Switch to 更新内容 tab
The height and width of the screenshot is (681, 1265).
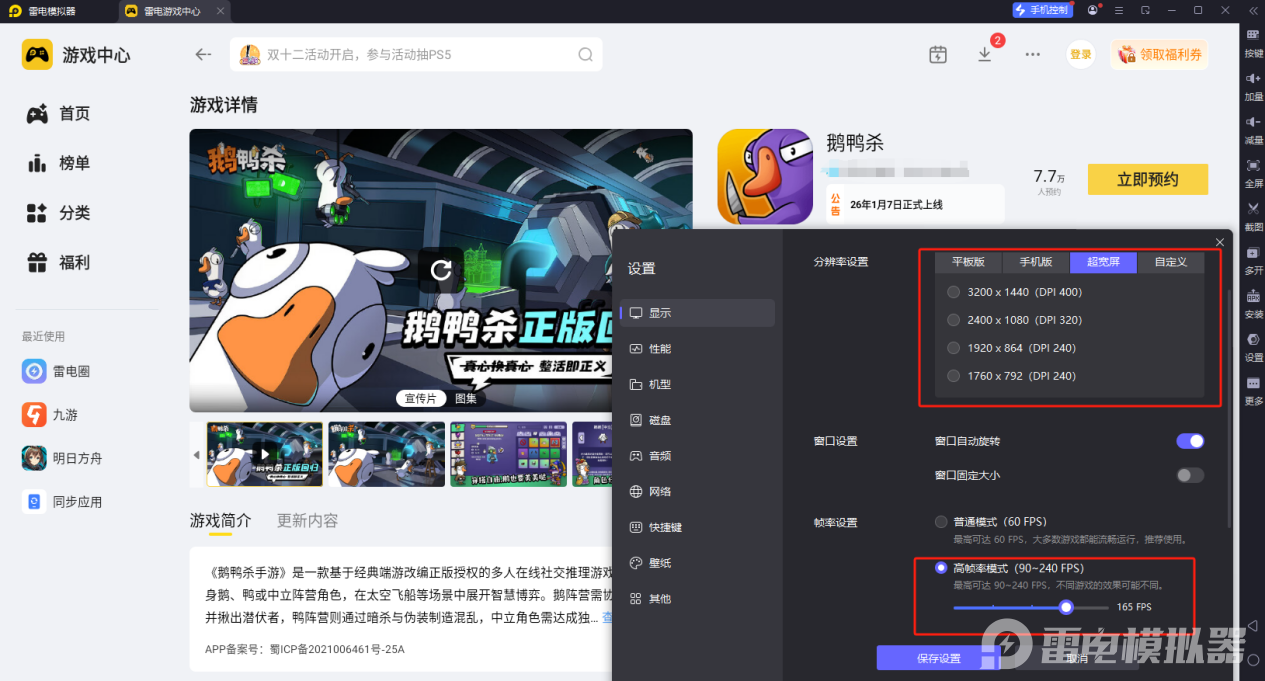pyautogui.click(x=308, y=521)
